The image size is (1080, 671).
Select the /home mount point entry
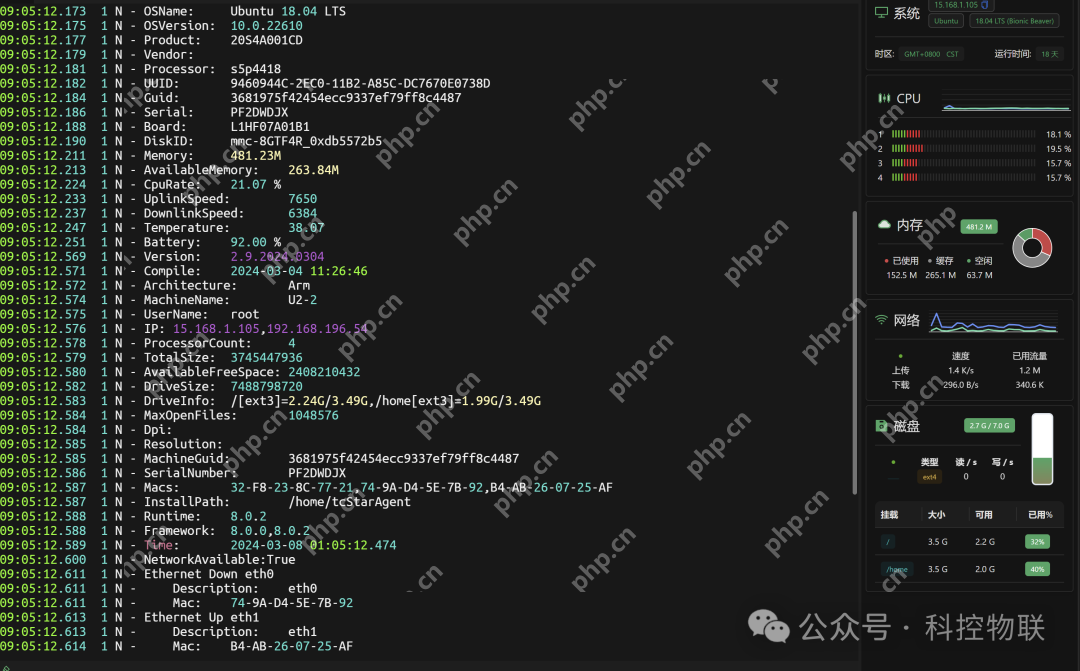(x=897, y=569)
